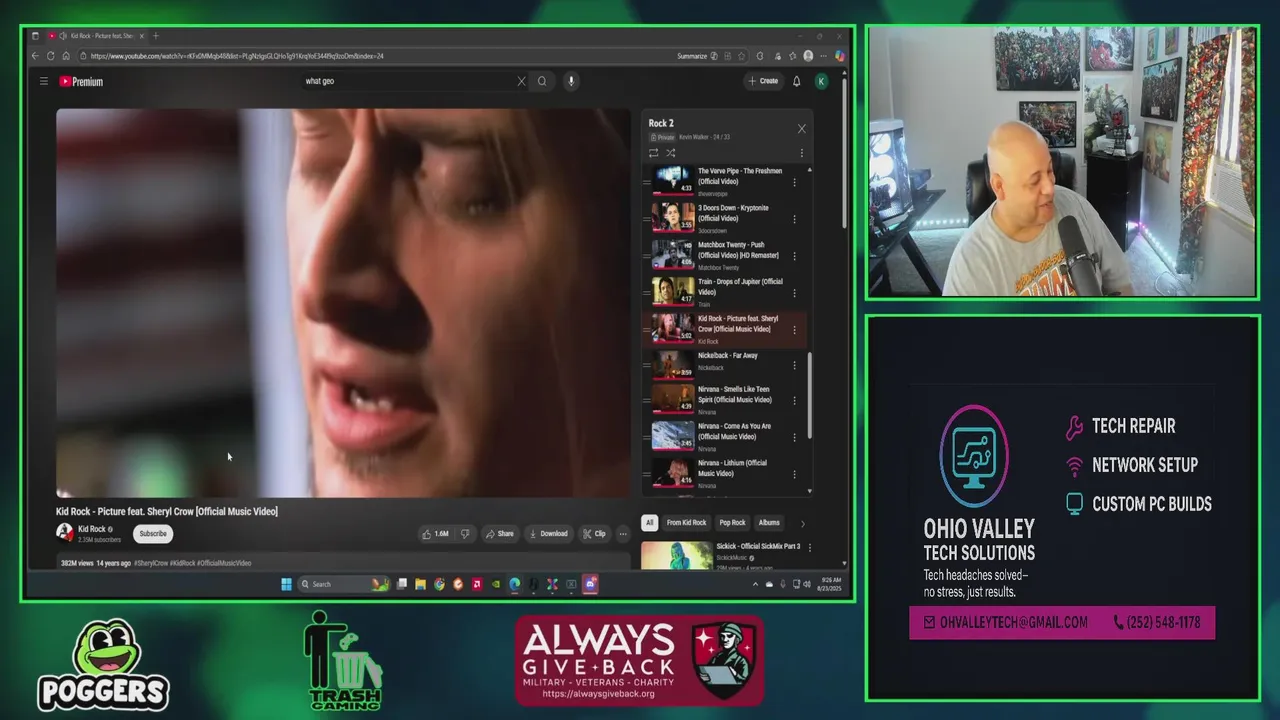This screenshot has width=1280, height=720.
Task: Select From Kid Rock filter chip
Action: click(x=686, y=522)
